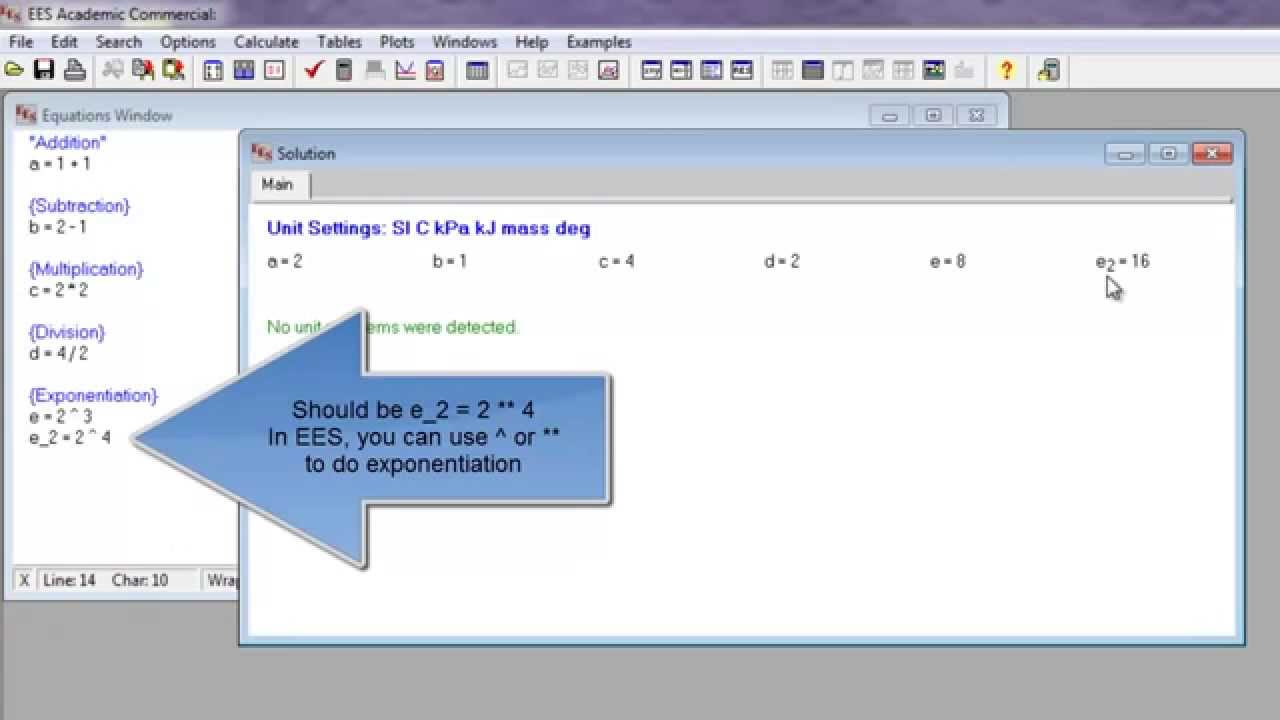Click the Unit Settings line in Solution
This screenshot has width=1280, height=720.
point(429,228)
